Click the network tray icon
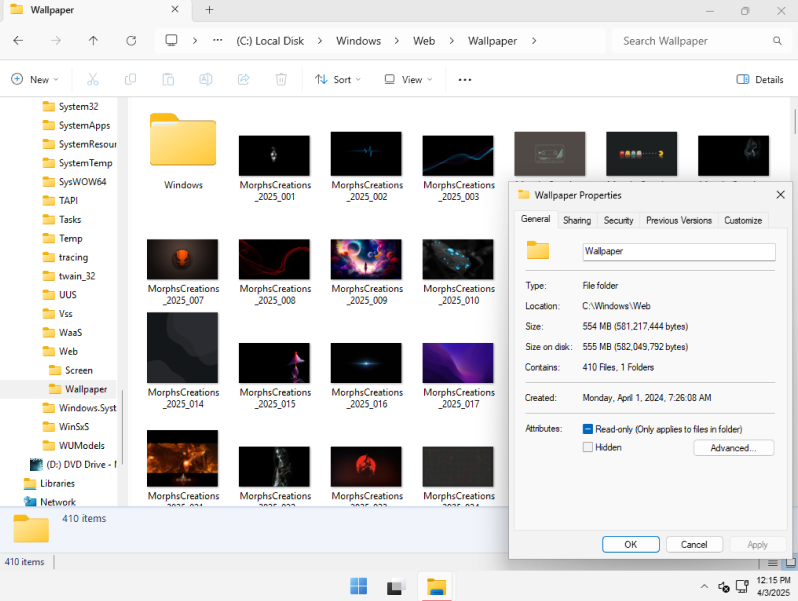Image resolution: width=798 pixels, height=601 pixels. [743, 587]
